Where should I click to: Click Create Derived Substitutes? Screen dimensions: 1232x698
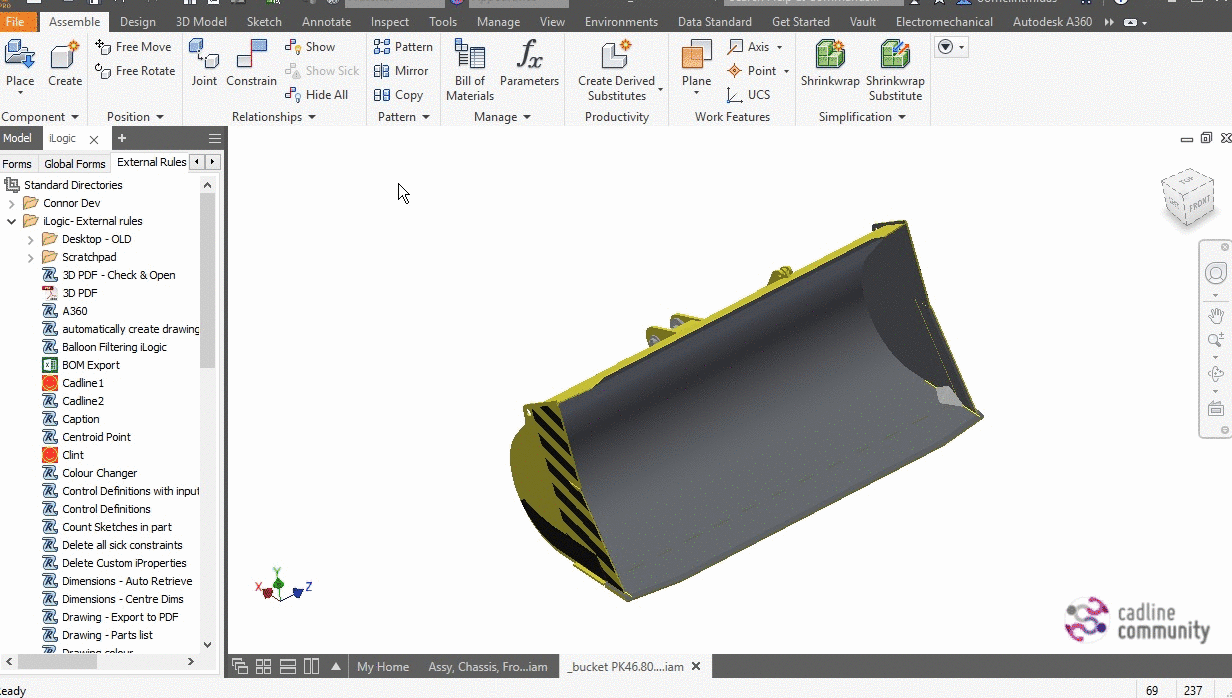(617, 70)
